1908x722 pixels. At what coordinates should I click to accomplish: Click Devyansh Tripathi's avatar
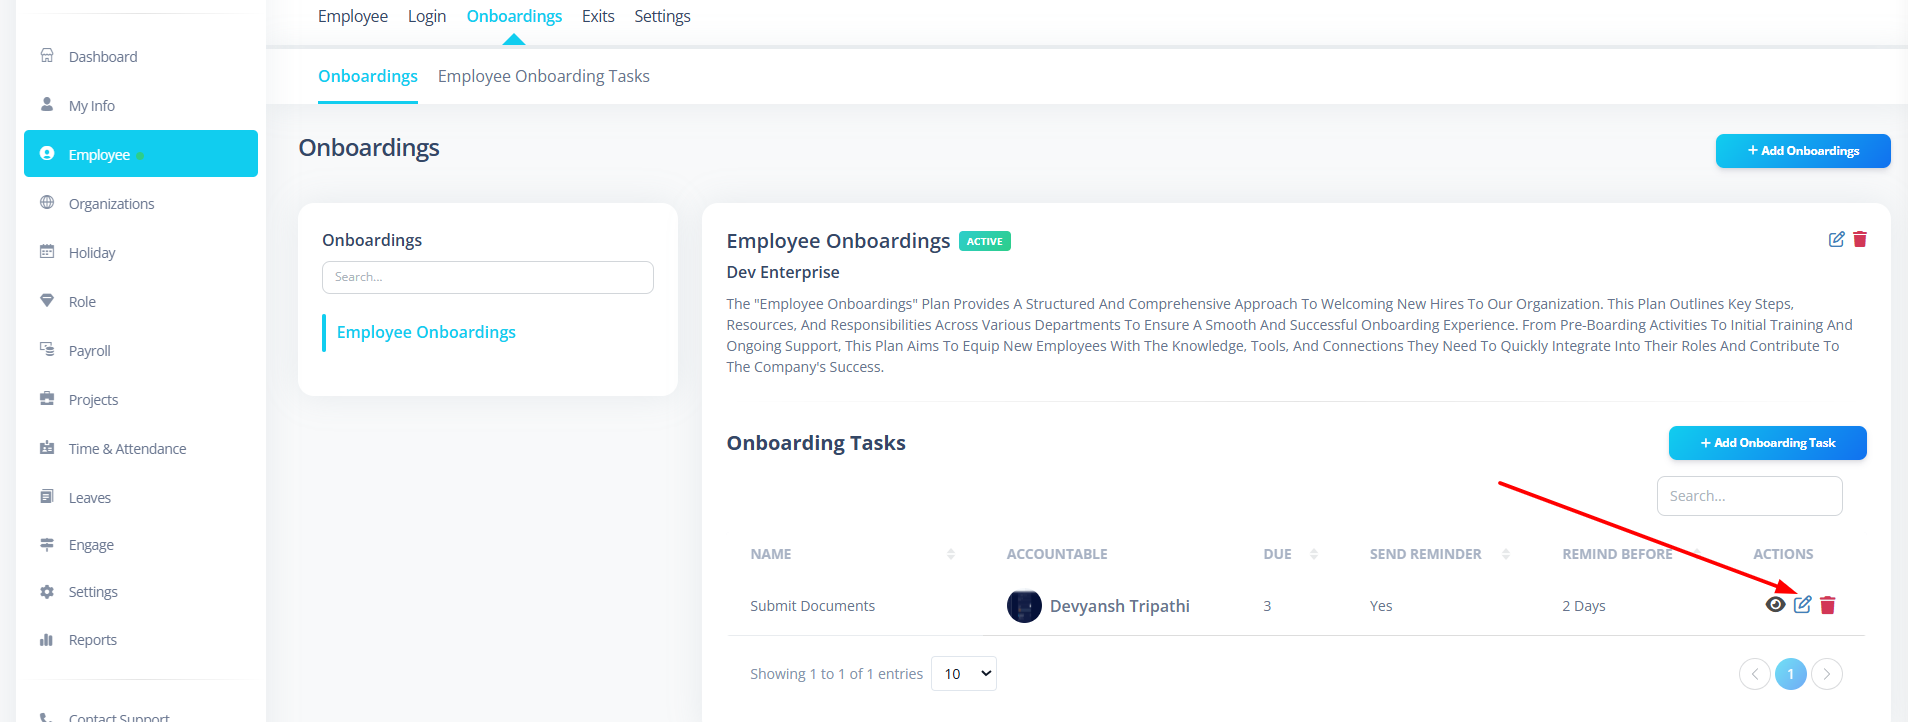pyautogui.click(x=1024, y=606)
